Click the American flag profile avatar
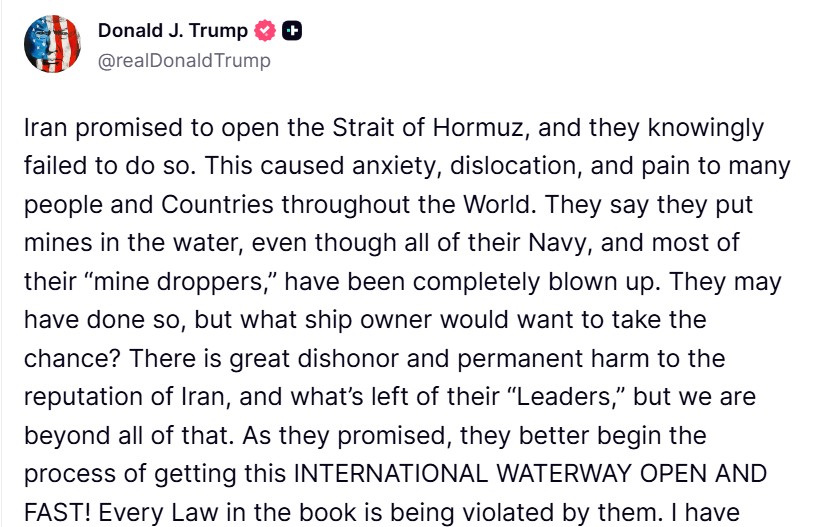 pos(52,44)
